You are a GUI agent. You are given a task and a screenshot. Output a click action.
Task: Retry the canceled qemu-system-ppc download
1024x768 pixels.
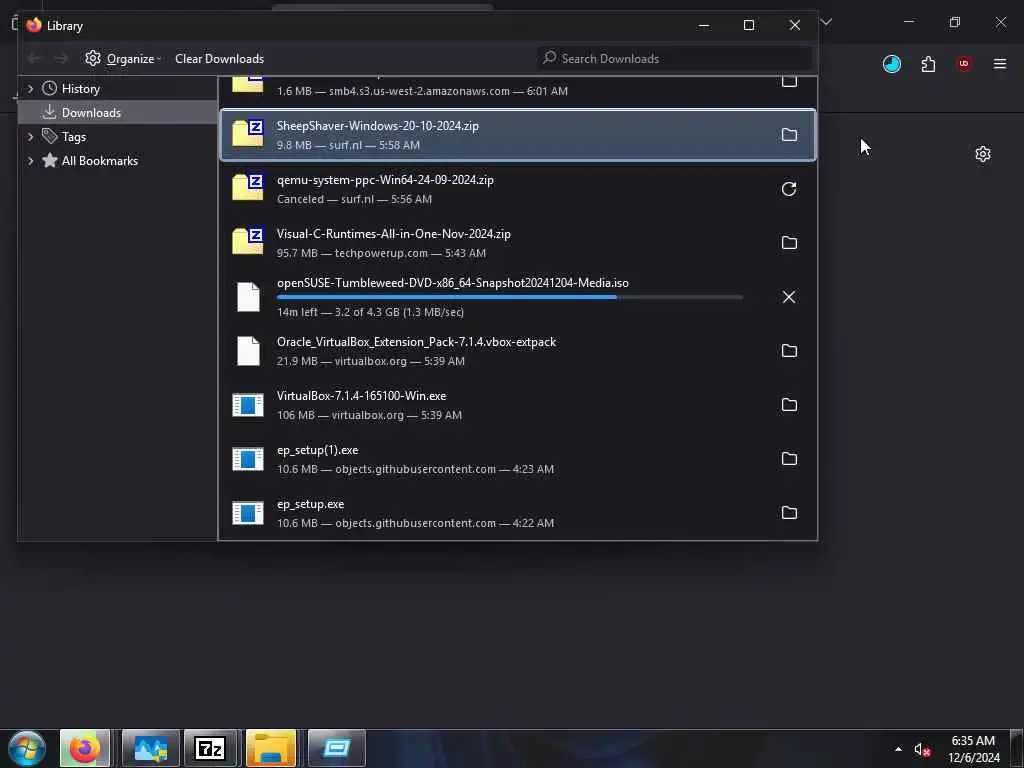point(789,189)
